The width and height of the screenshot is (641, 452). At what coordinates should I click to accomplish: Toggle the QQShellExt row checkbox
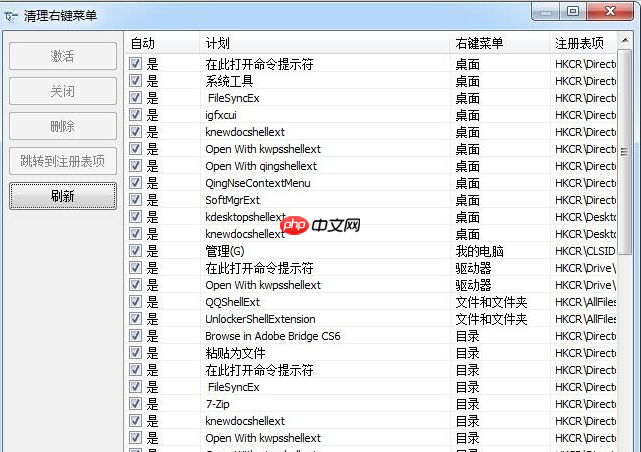click(135, 302)
